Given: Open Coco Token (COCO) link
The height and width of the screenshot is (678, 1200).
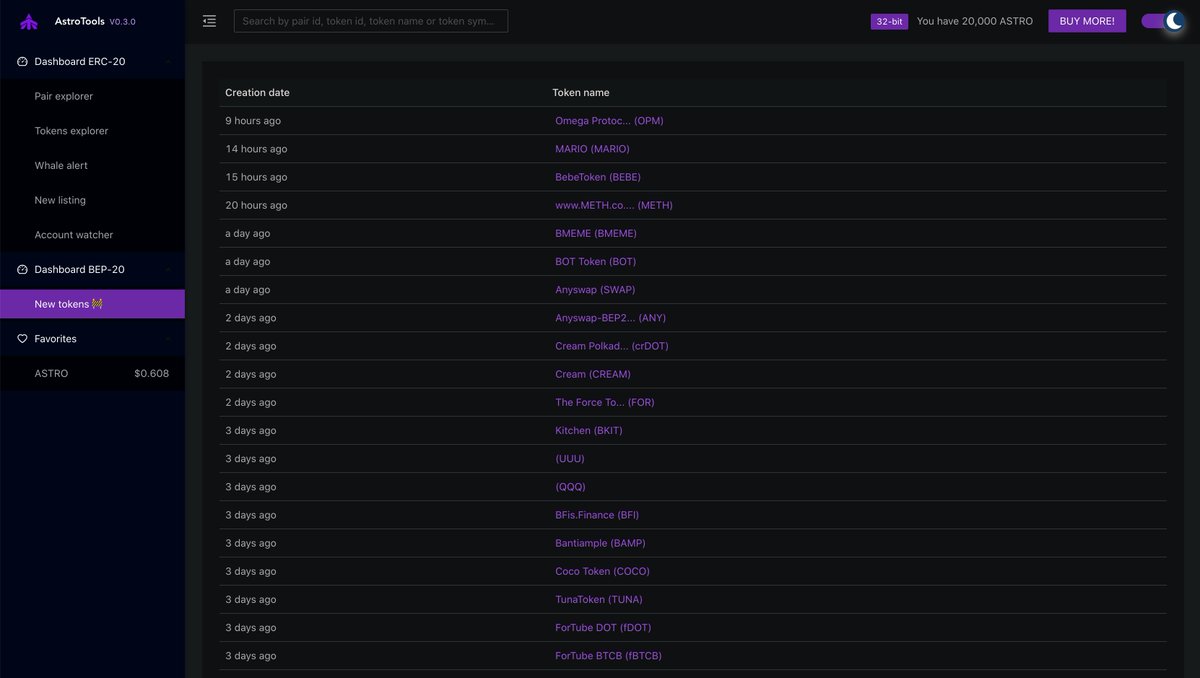Looking at the screenshot, I should [x=602, y=571].
